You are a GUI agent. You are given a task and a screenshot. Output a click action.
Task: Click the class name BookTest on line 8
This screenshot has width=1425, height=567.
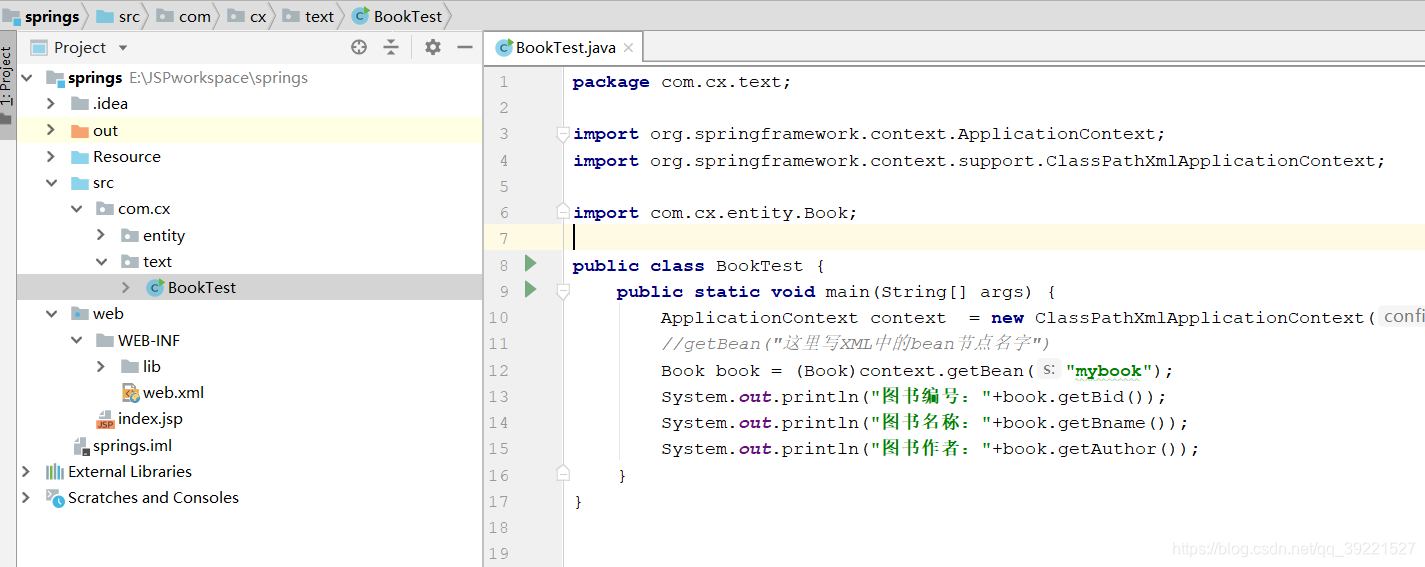(759, 266)
